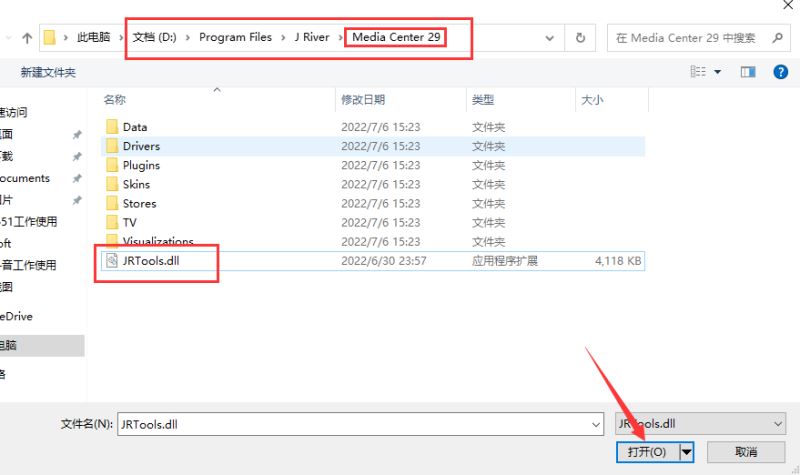Click the 2022/6/30 23:57 date cell
This screenshot has height=475, width=800.
(384, 261)
